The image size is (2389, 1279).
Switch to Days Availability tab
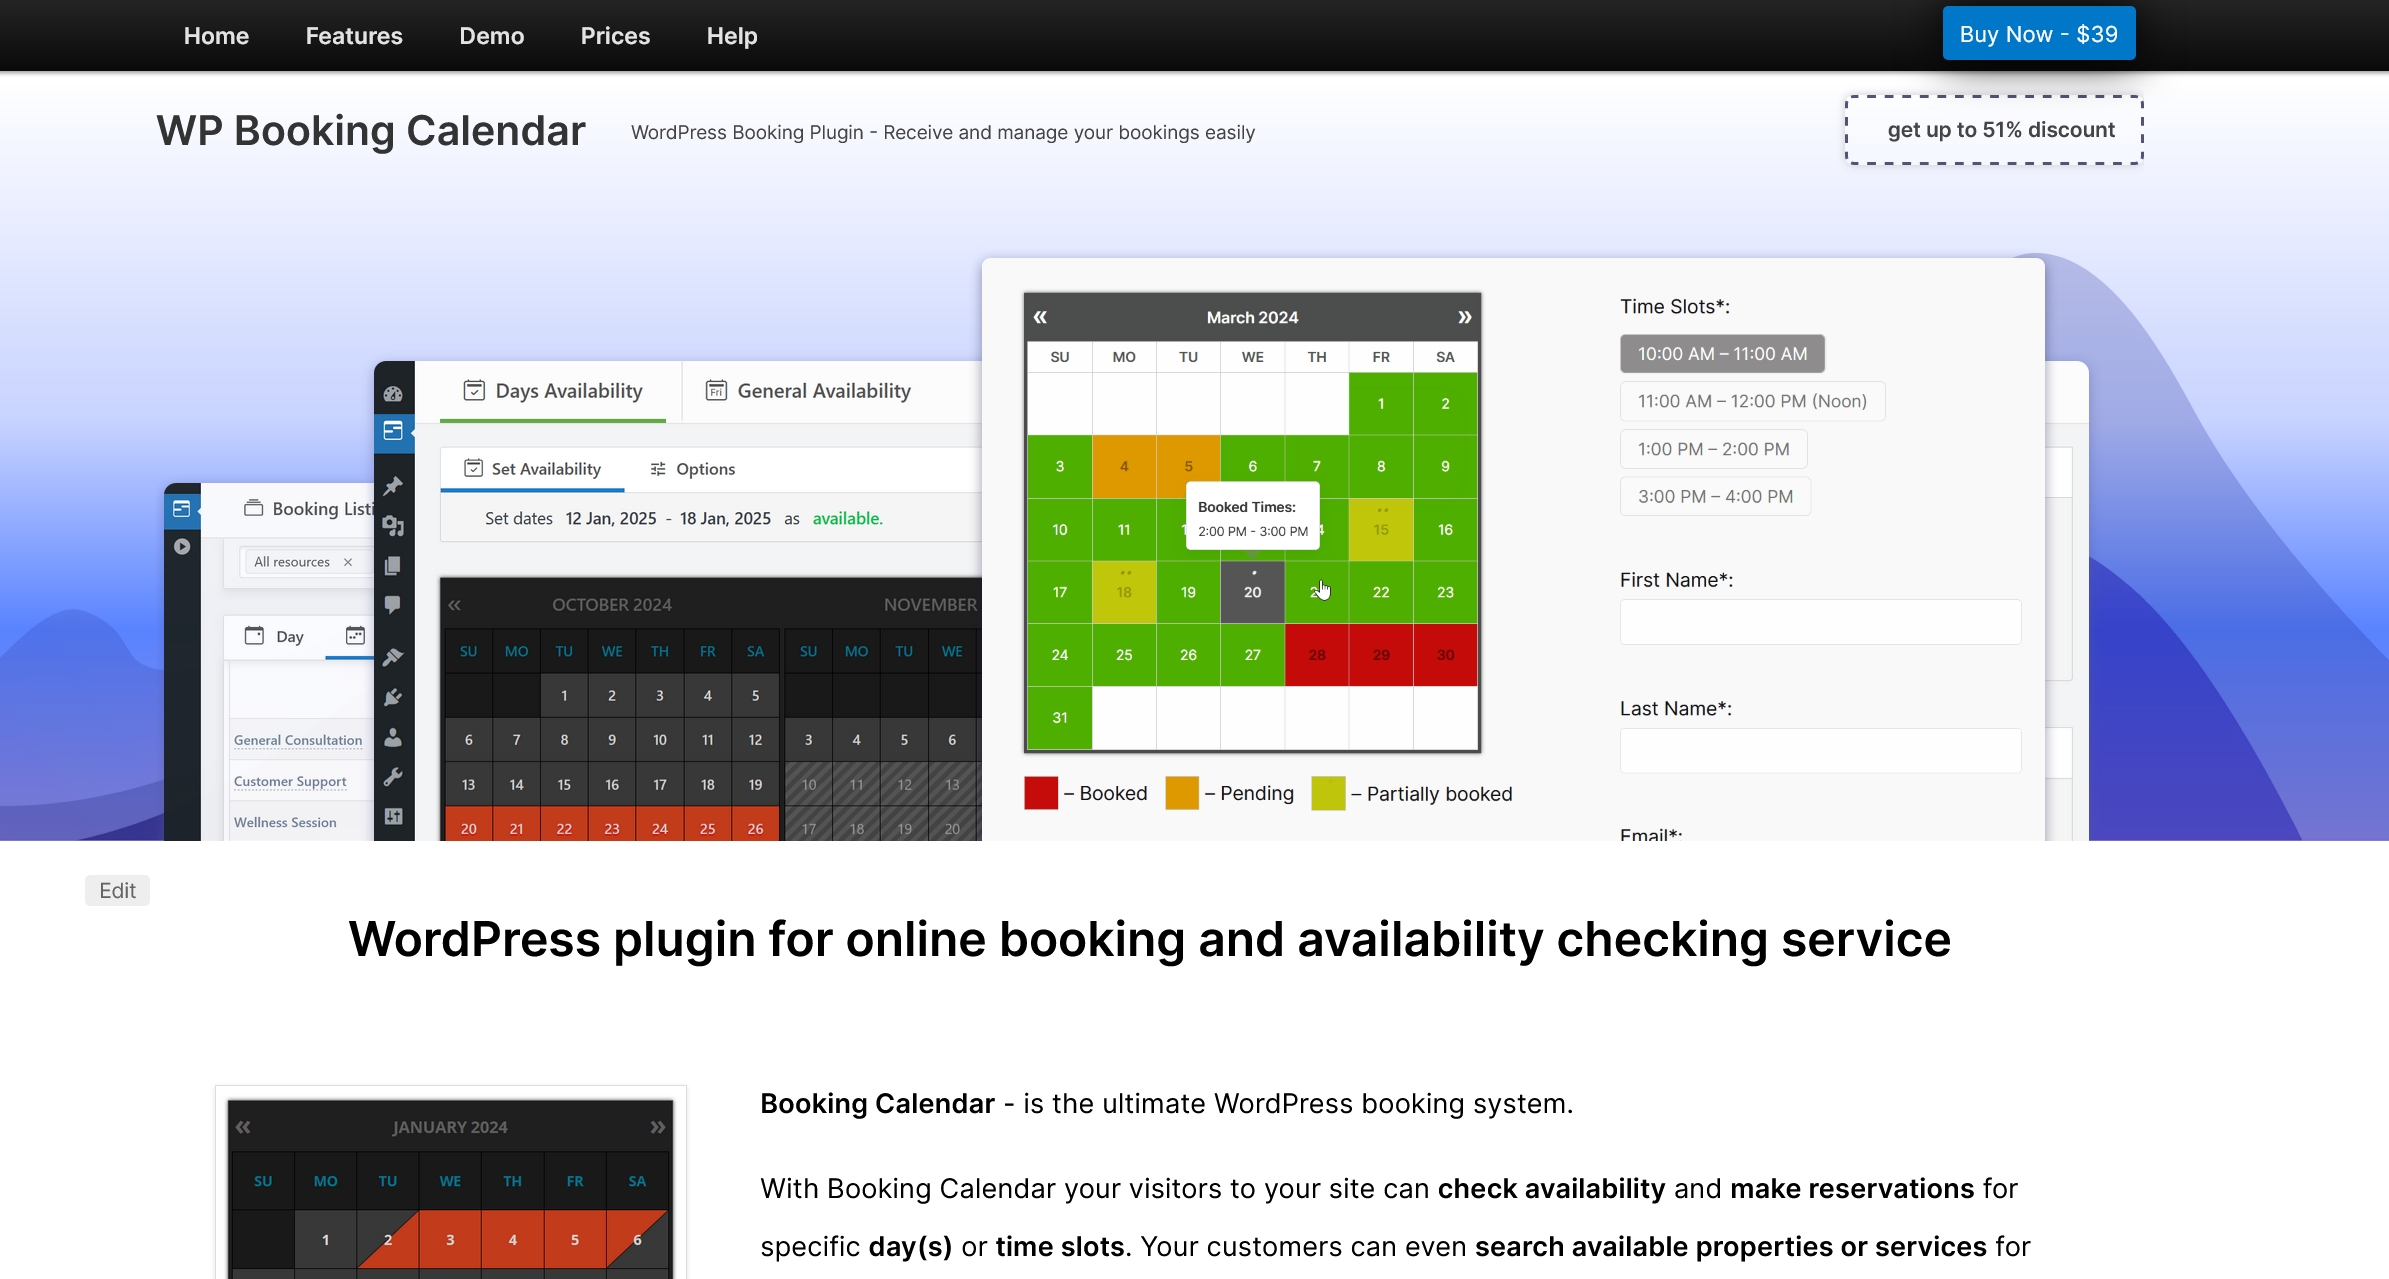click(x=553, y=391)
